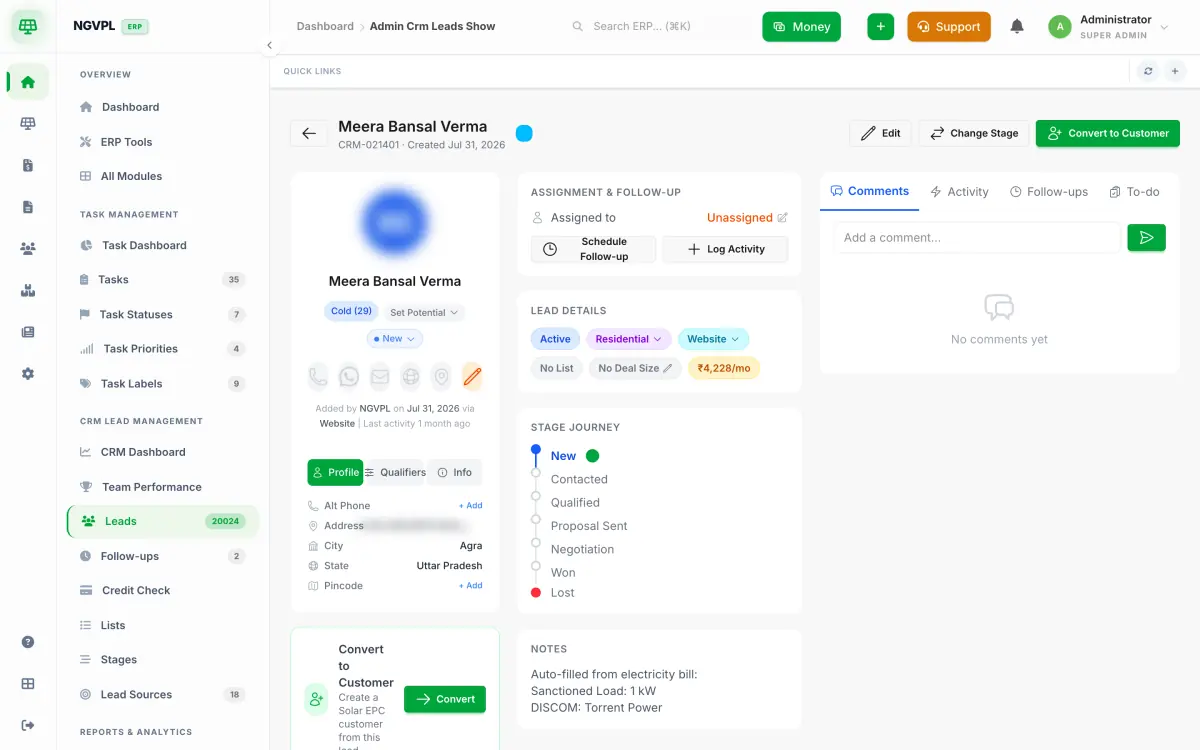Open the Website source dropdown chip
The width and height of the screenshot is (1200, 750).
[713, 339]
